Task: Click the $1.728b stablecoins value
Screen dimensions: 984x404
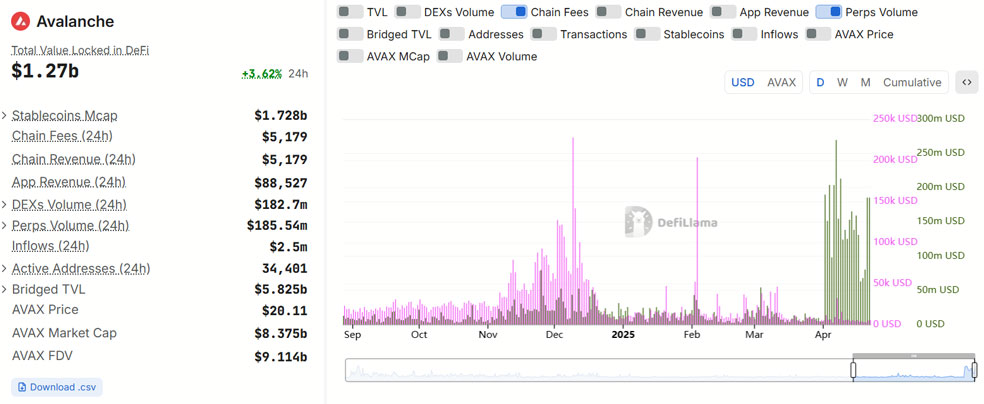Action: (x=281, y=115)
